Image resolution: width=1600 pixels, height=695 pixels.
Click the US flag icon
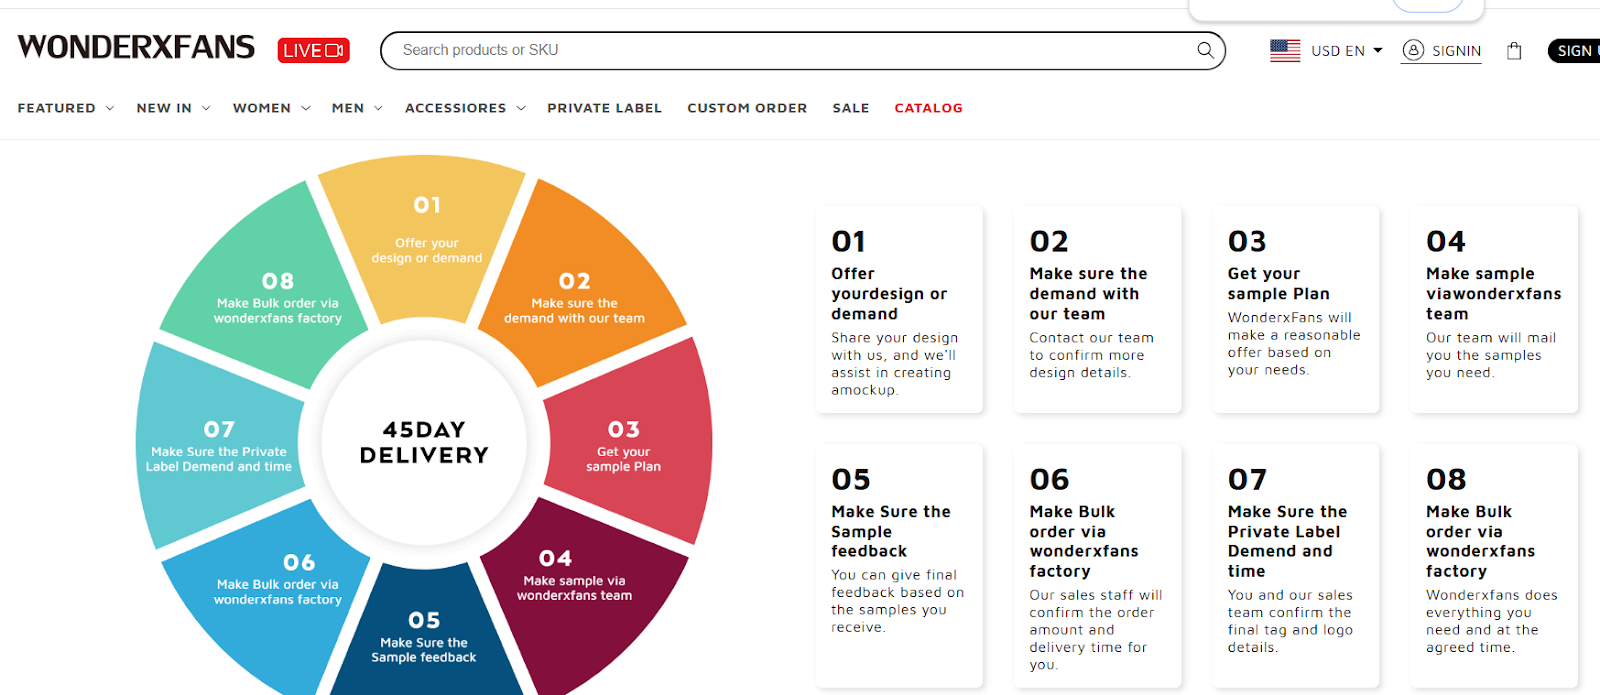pyautogui.click(x=1285, y=50)
